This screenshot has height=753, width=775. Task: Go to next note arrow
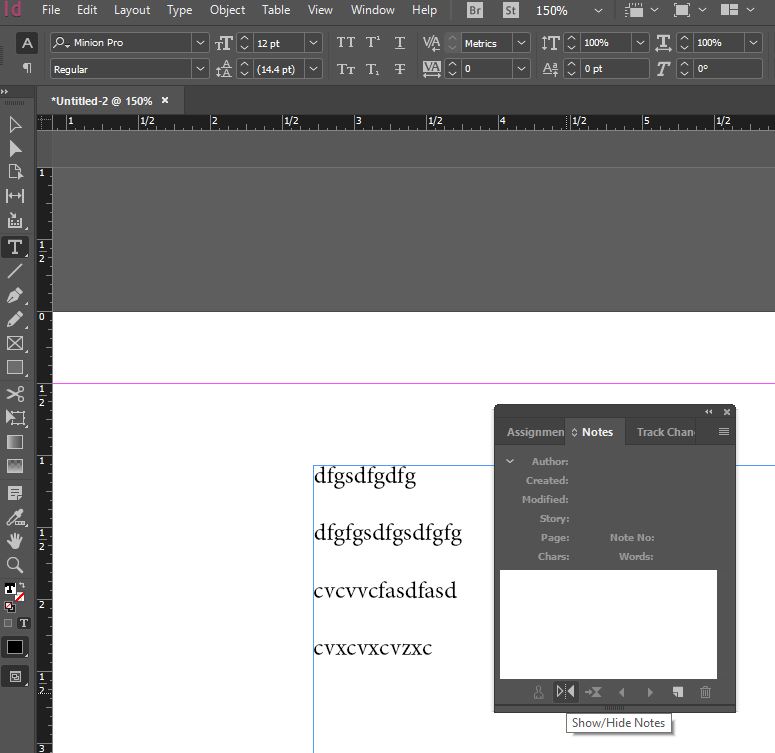650,693
